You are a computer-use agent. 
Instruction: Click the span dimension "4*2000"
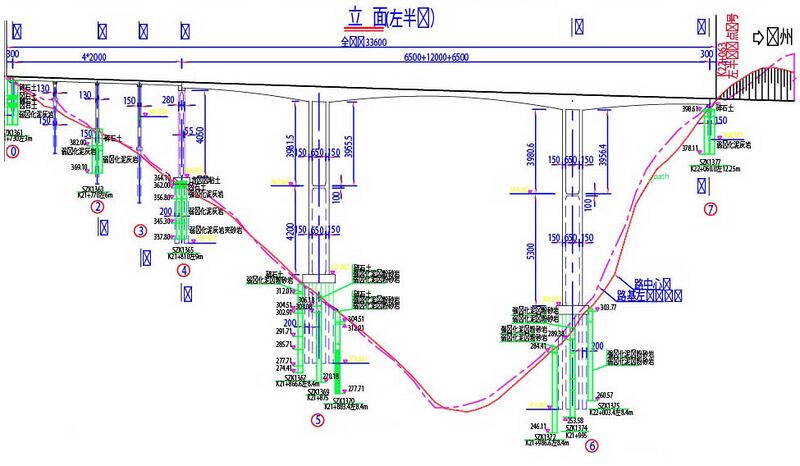(94, 57)
